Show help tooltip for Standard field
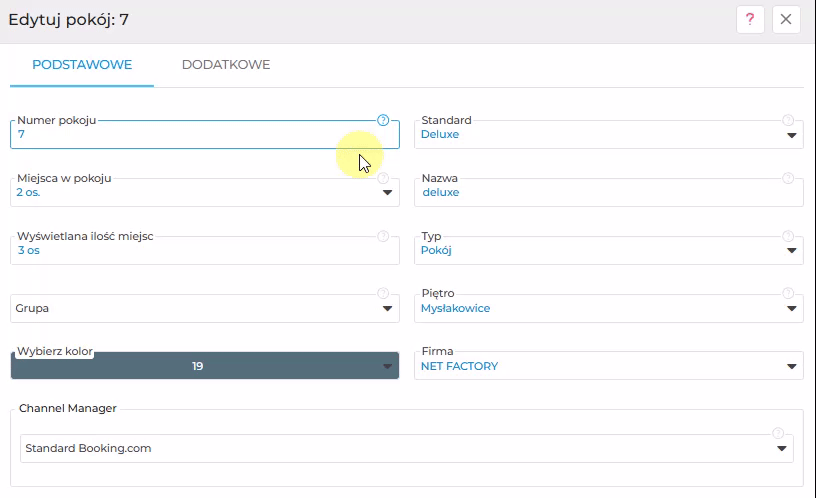This screenshot has height=498, width=816. coord(788,120)
